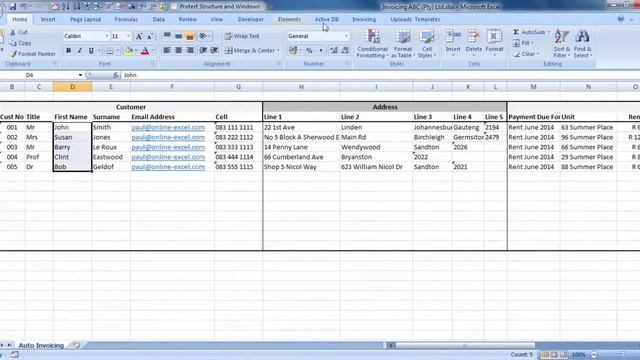Click email link in Eastwood's row
640x360 pixels.
[168, 157]
